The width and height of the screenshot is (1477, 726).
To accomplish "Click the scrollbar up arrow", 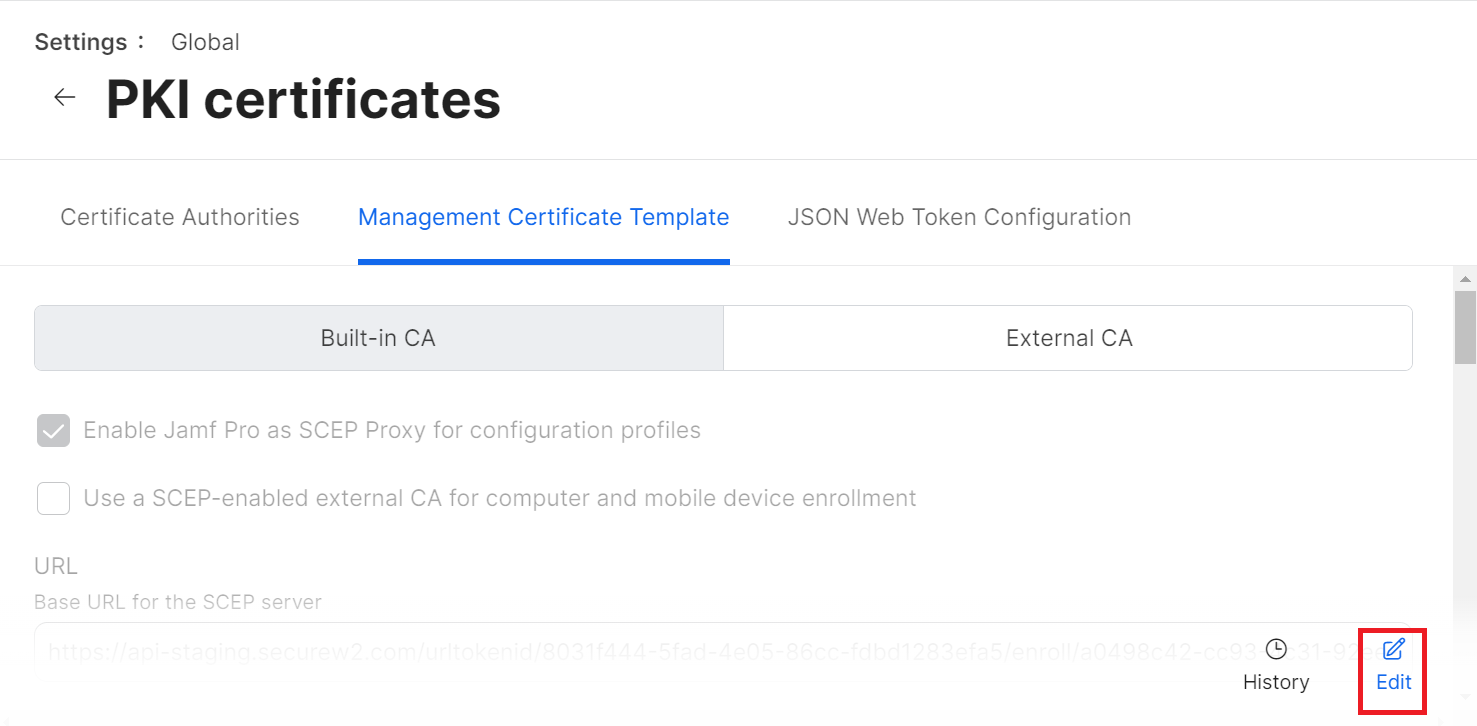I will [x=1466, y=278].
